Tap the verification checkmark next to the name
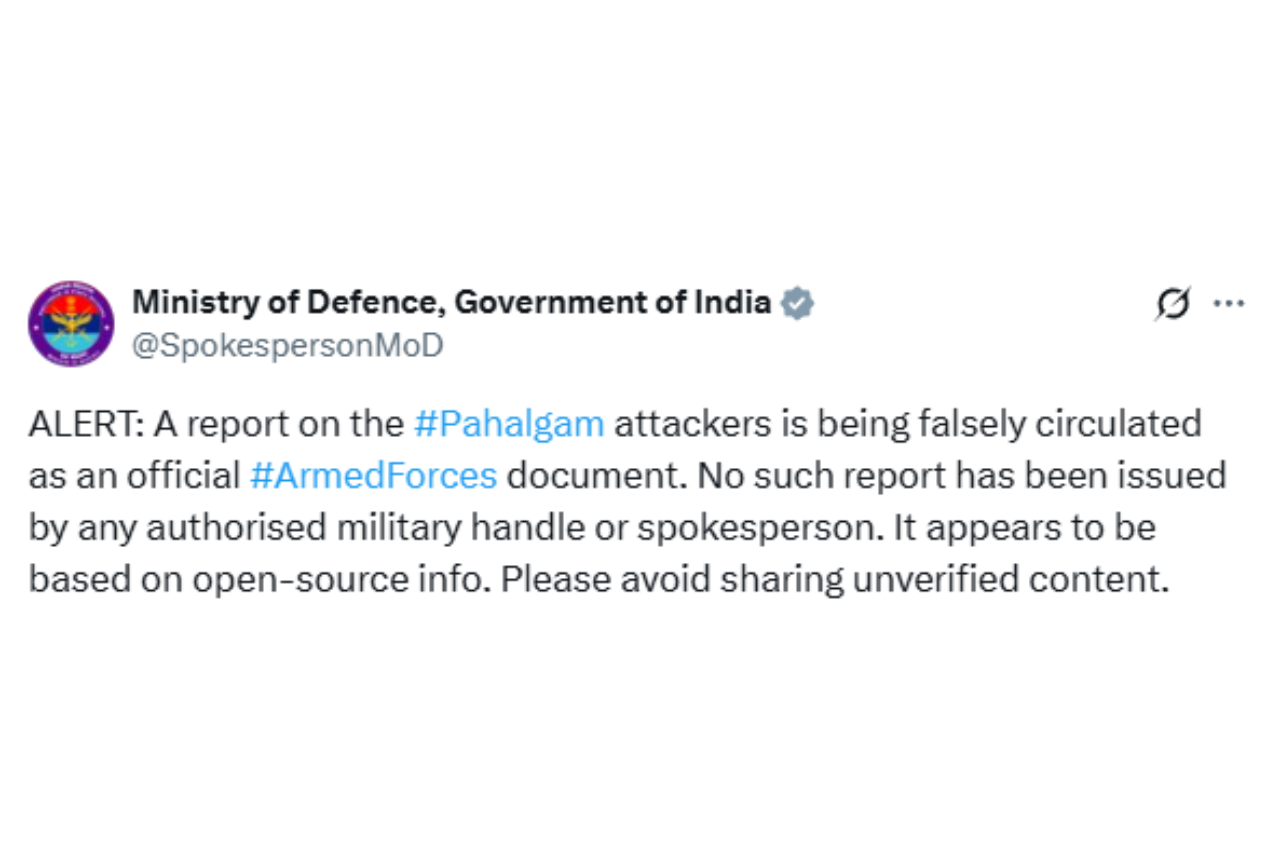This screenshot has width=1280, height=853. [797, 301]
